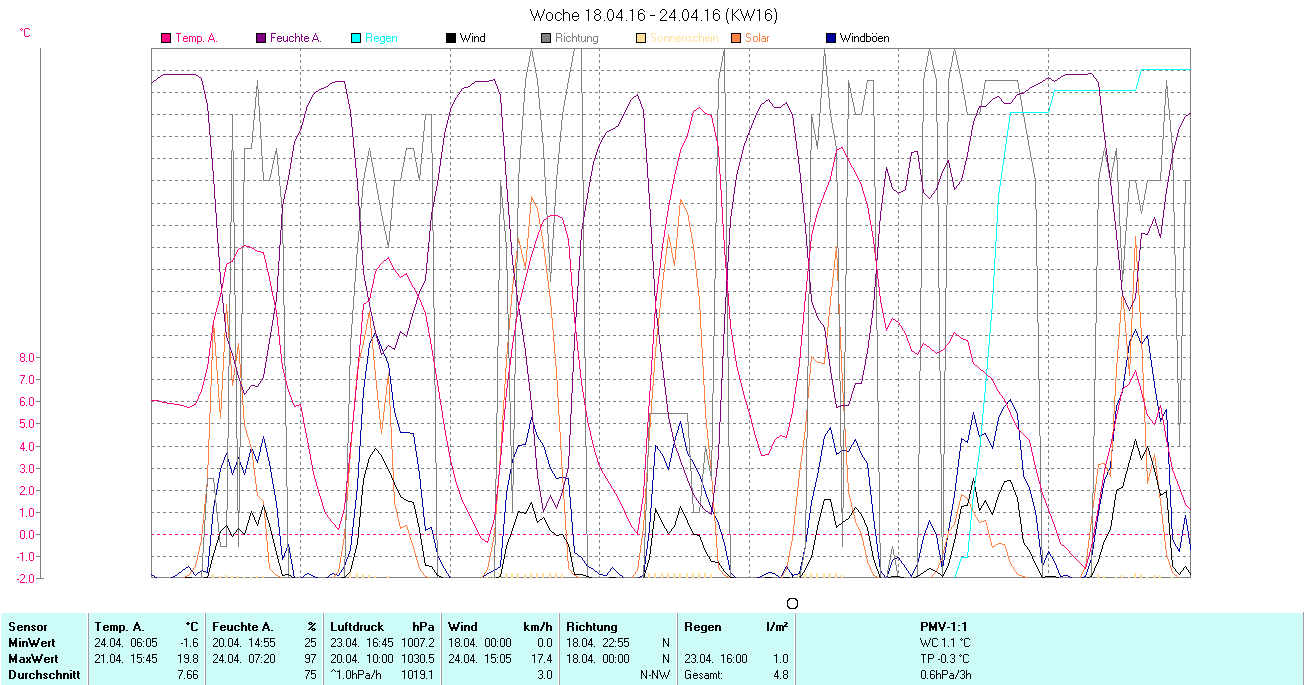Screen dimensions: 1304x685
Task: Click the 'Feuchte A.' column header in table
Action: (x=243, y=627)
